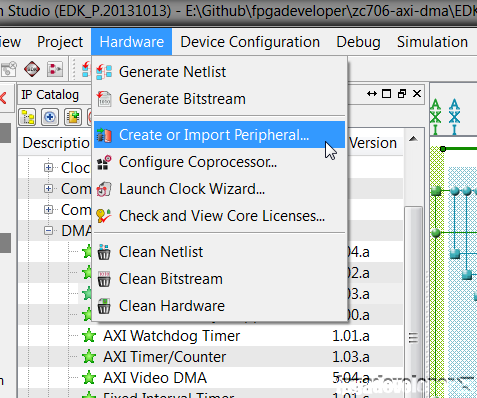
Task: Choose Create or Import Peripheral entry
Action: (x=219, y=135)
